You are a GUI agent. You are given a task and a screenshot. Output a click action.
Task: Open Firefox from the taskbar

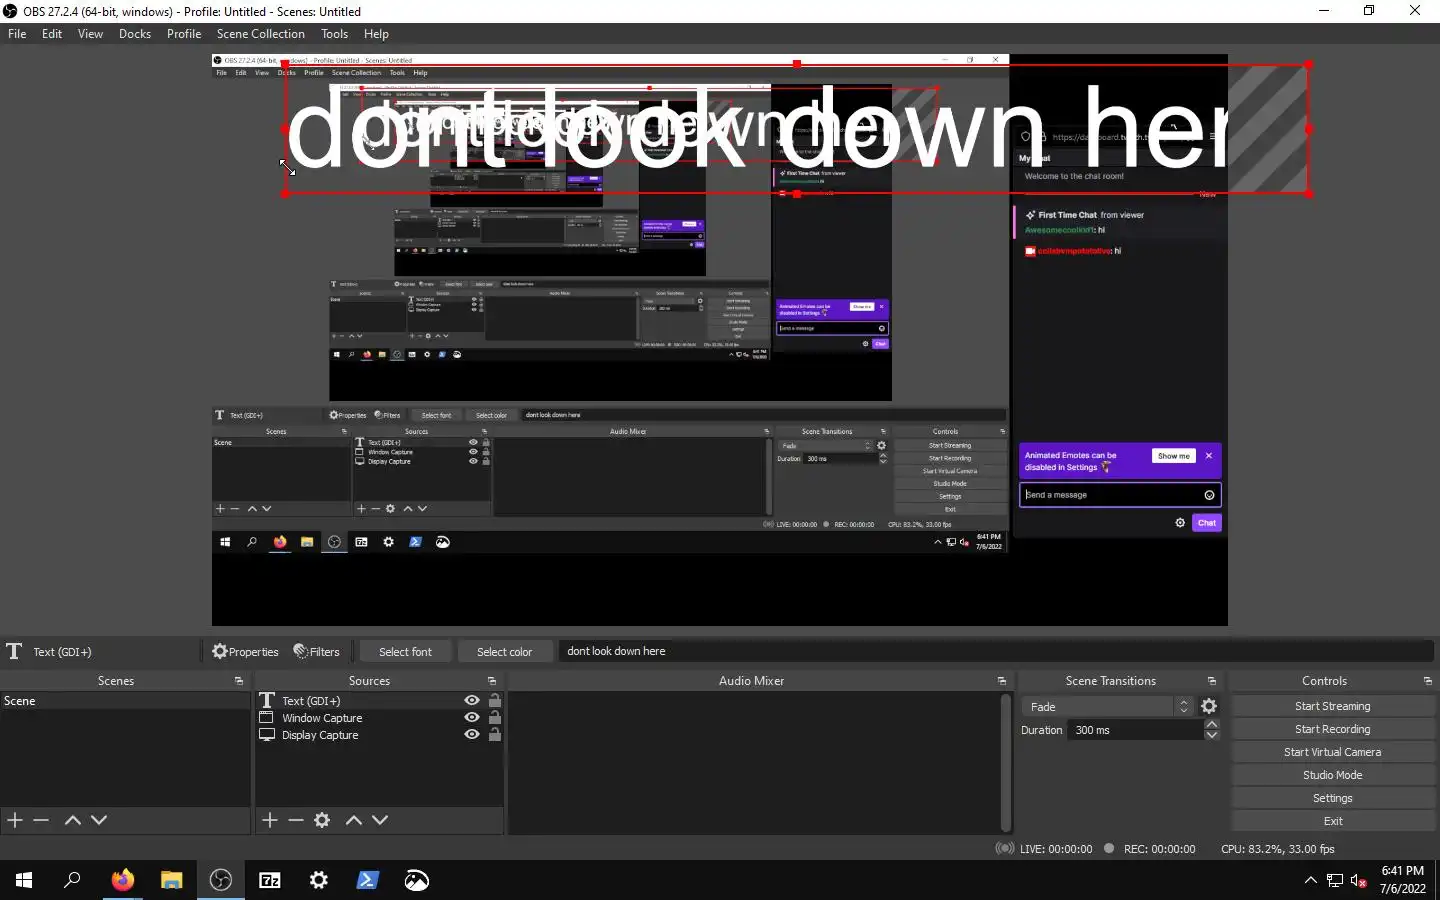122,880
